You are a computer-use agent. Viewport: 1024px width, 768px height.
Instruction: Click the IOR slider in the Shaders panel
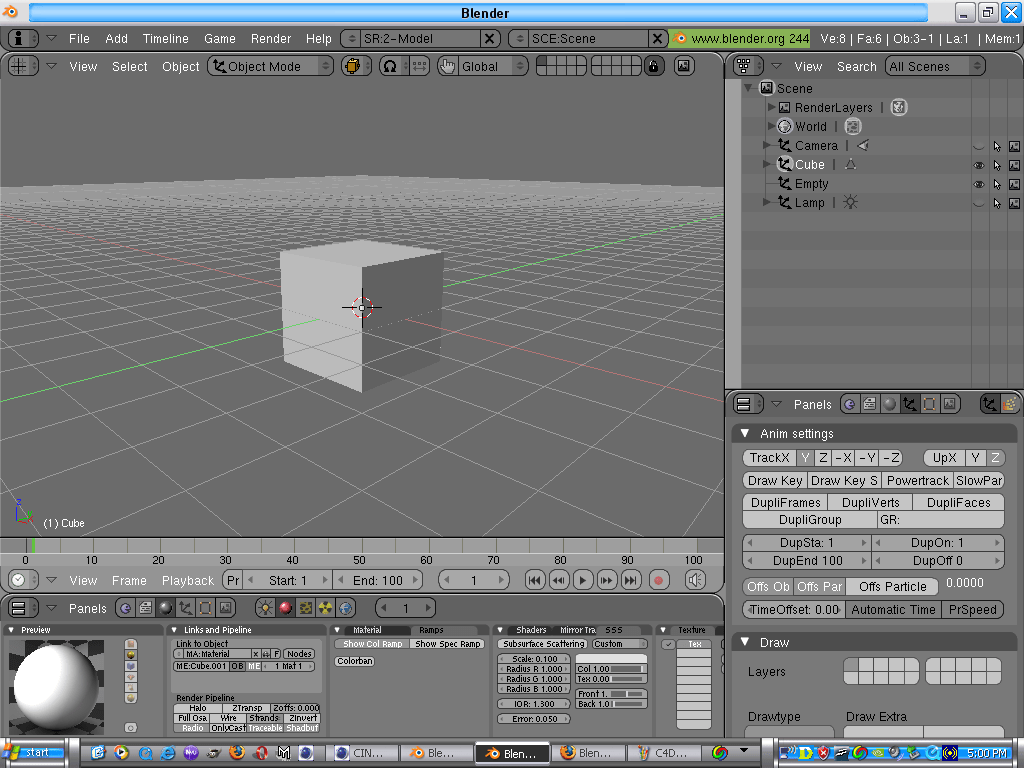[x=534, y=702]
